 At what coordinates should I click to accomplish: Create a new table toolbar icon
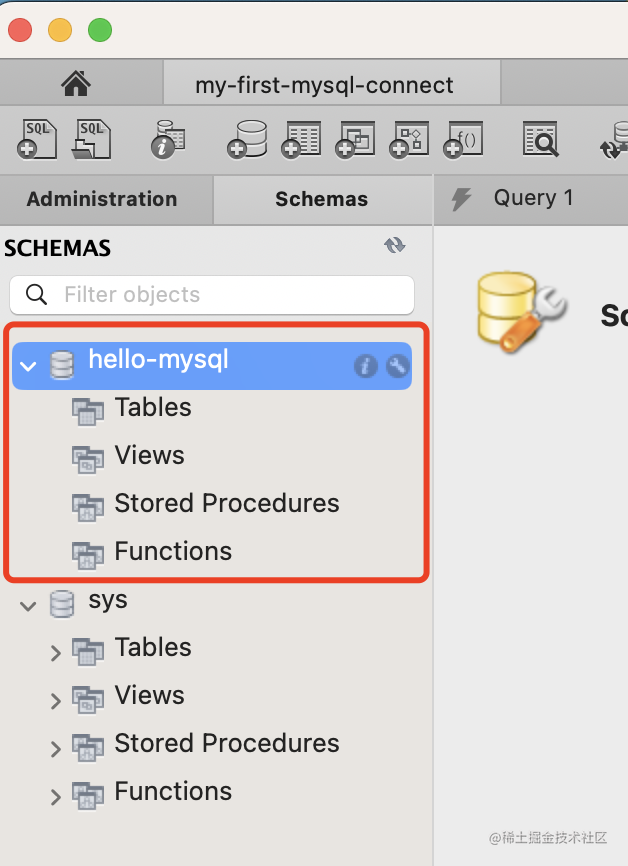click(x=300, y=139)
